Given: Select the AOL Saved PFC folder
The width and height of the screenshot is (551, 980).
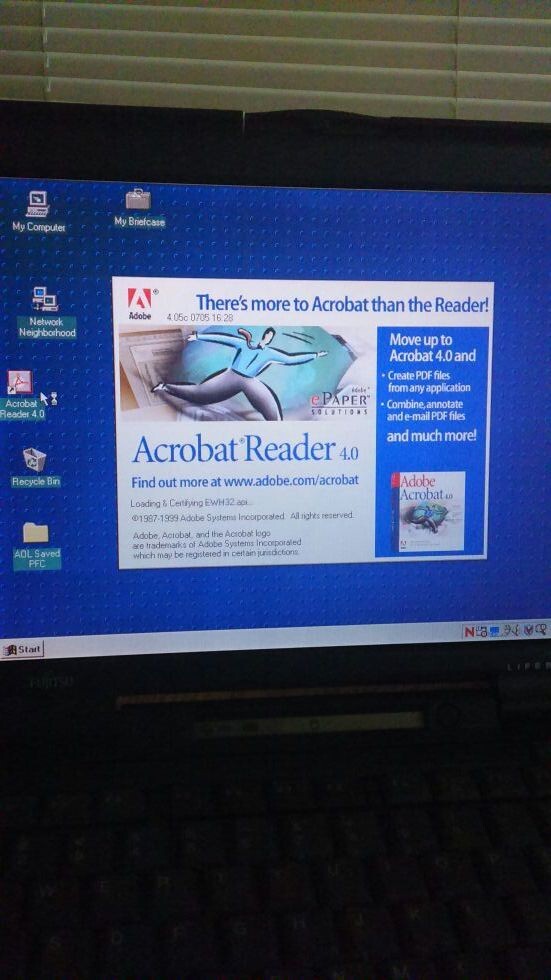Looking at the screenshot, I should tap(37, 545).
